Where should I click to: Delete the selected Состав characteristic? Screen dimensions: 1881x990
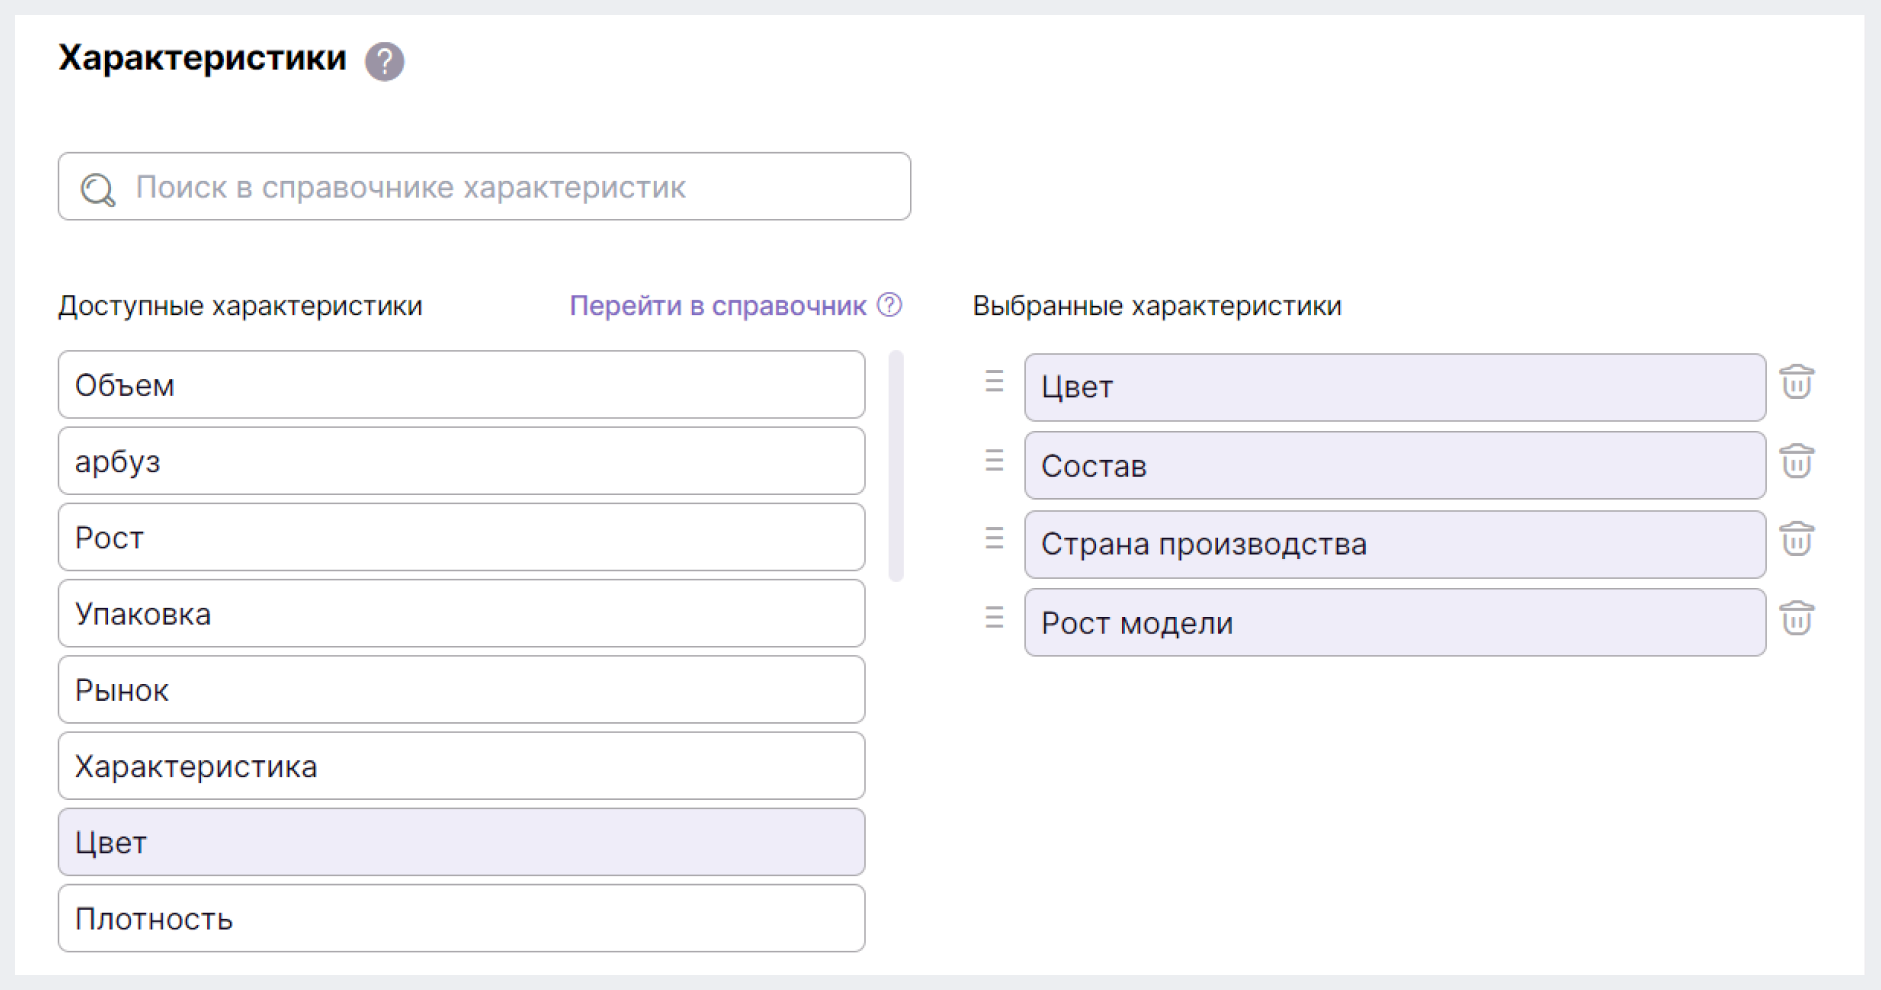(x=1796, y=461)
